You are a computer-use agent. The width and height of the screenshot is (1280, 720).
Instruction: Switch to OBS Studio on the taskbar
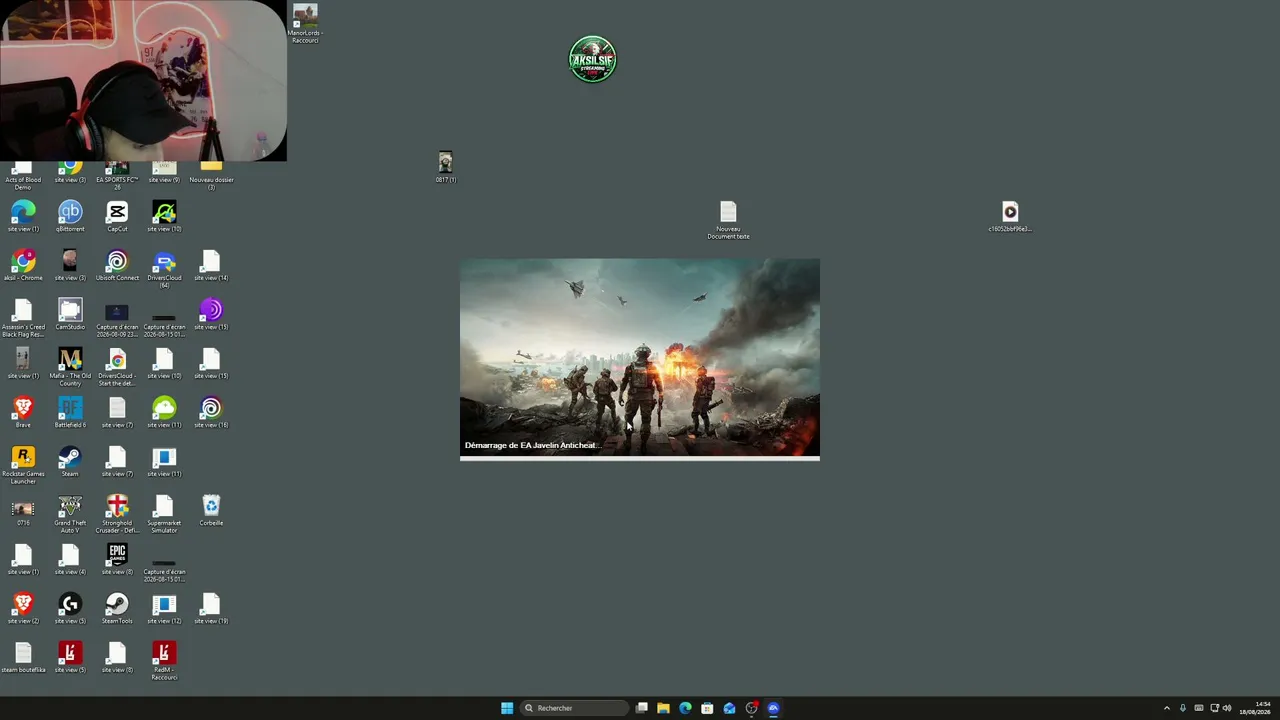coord(751,708)
